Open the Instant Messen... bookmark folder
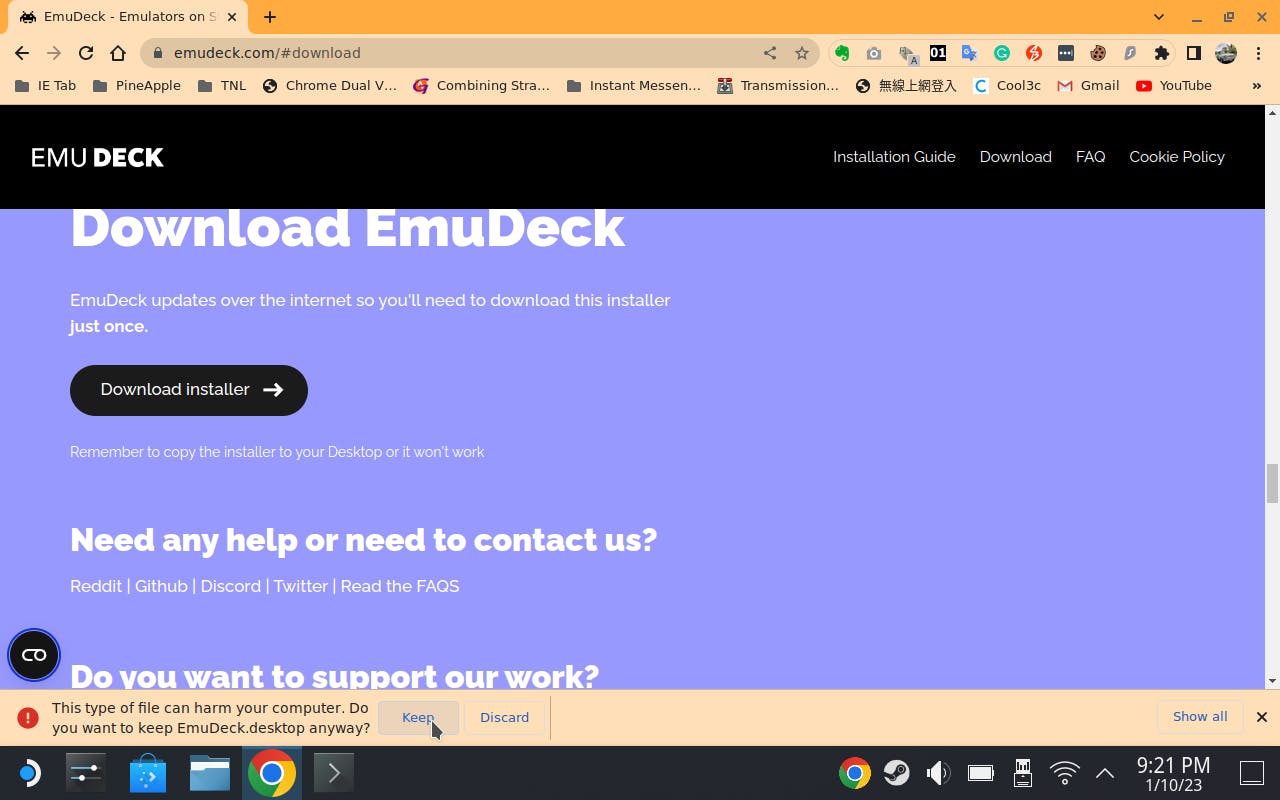Viewport: 1280px width, 800px height. tap(634, 86)
